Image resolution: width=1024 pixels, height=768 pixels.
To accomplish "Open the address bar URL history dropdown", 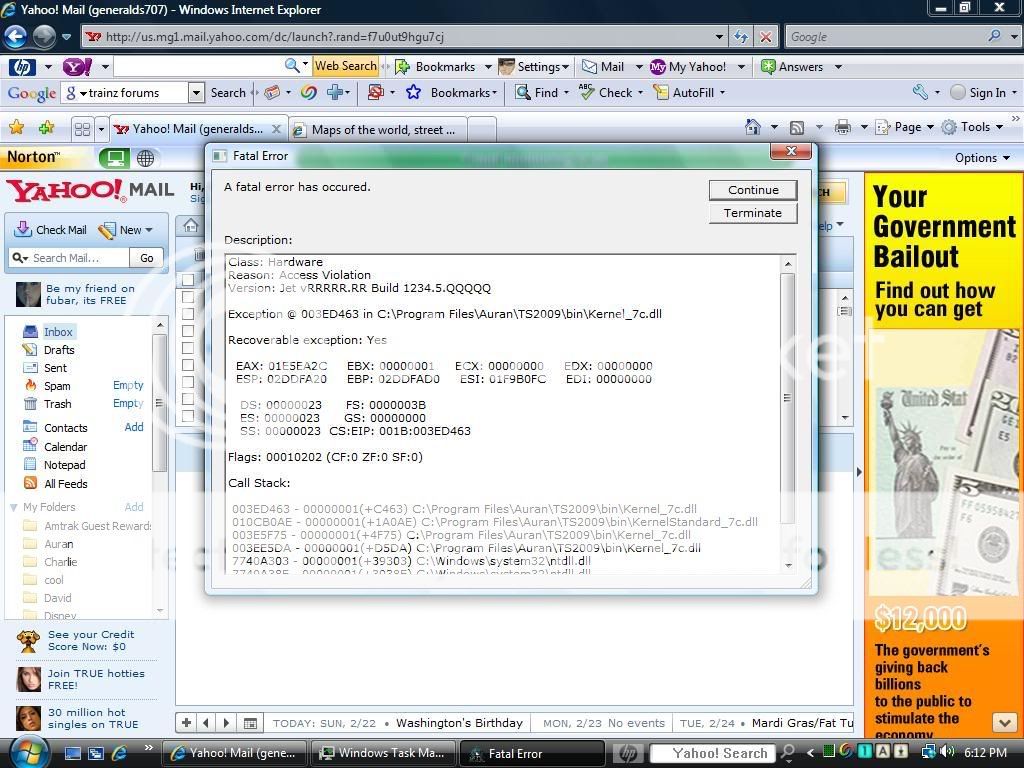I will [719, 37].
